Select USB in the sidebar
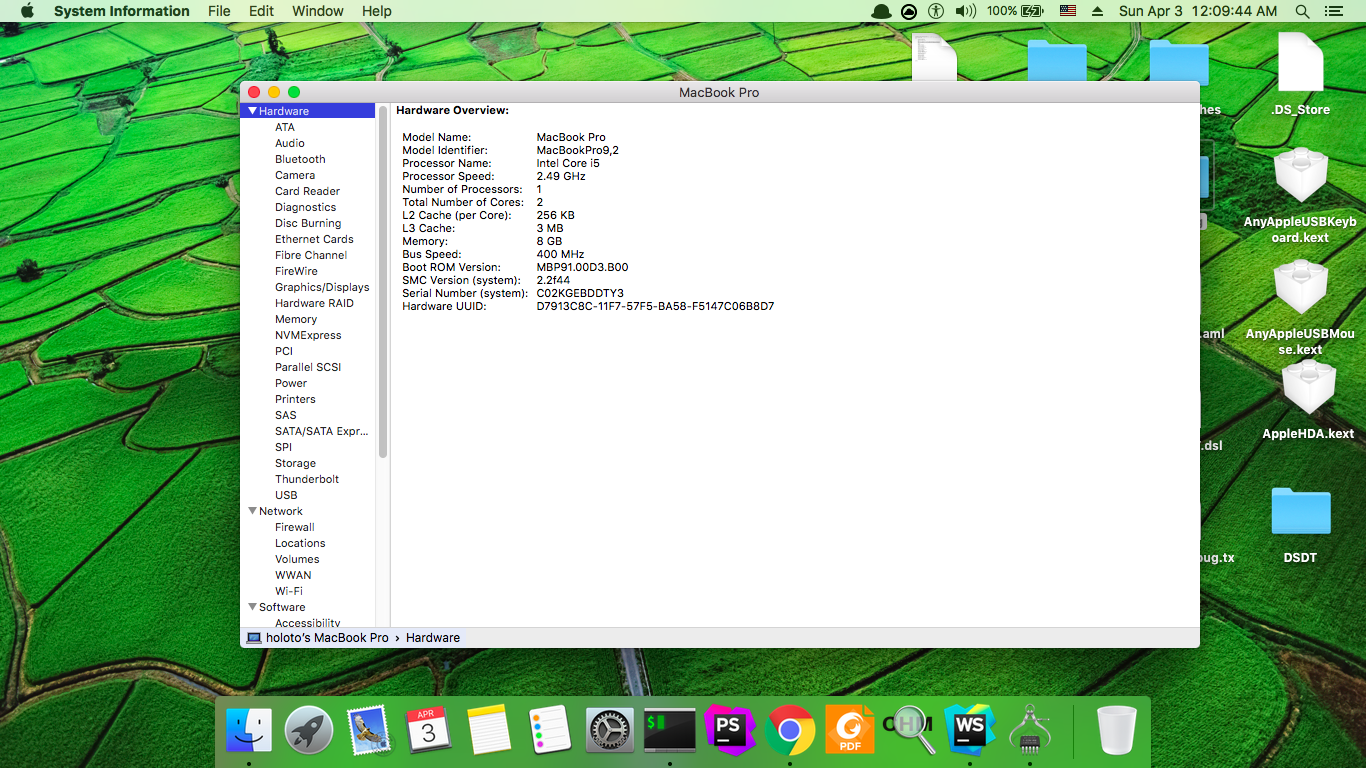 pyautogui.click(x=286, y=495)
